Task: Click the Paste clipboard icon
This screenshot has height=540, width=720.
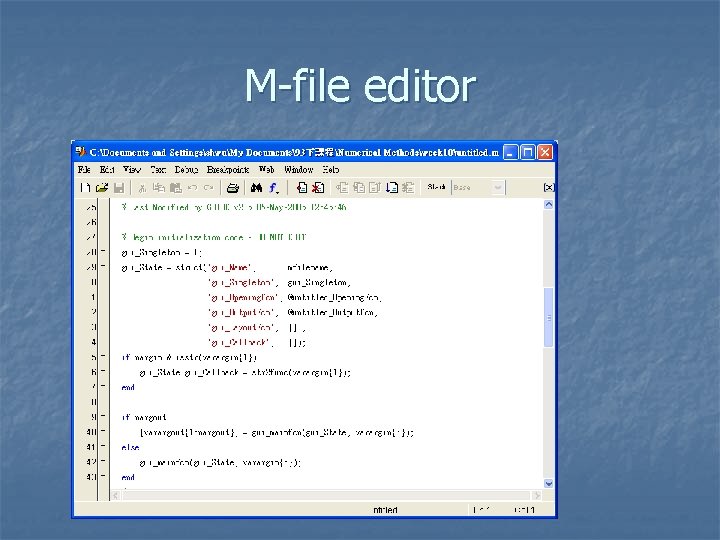Action: tap(175, 187)
